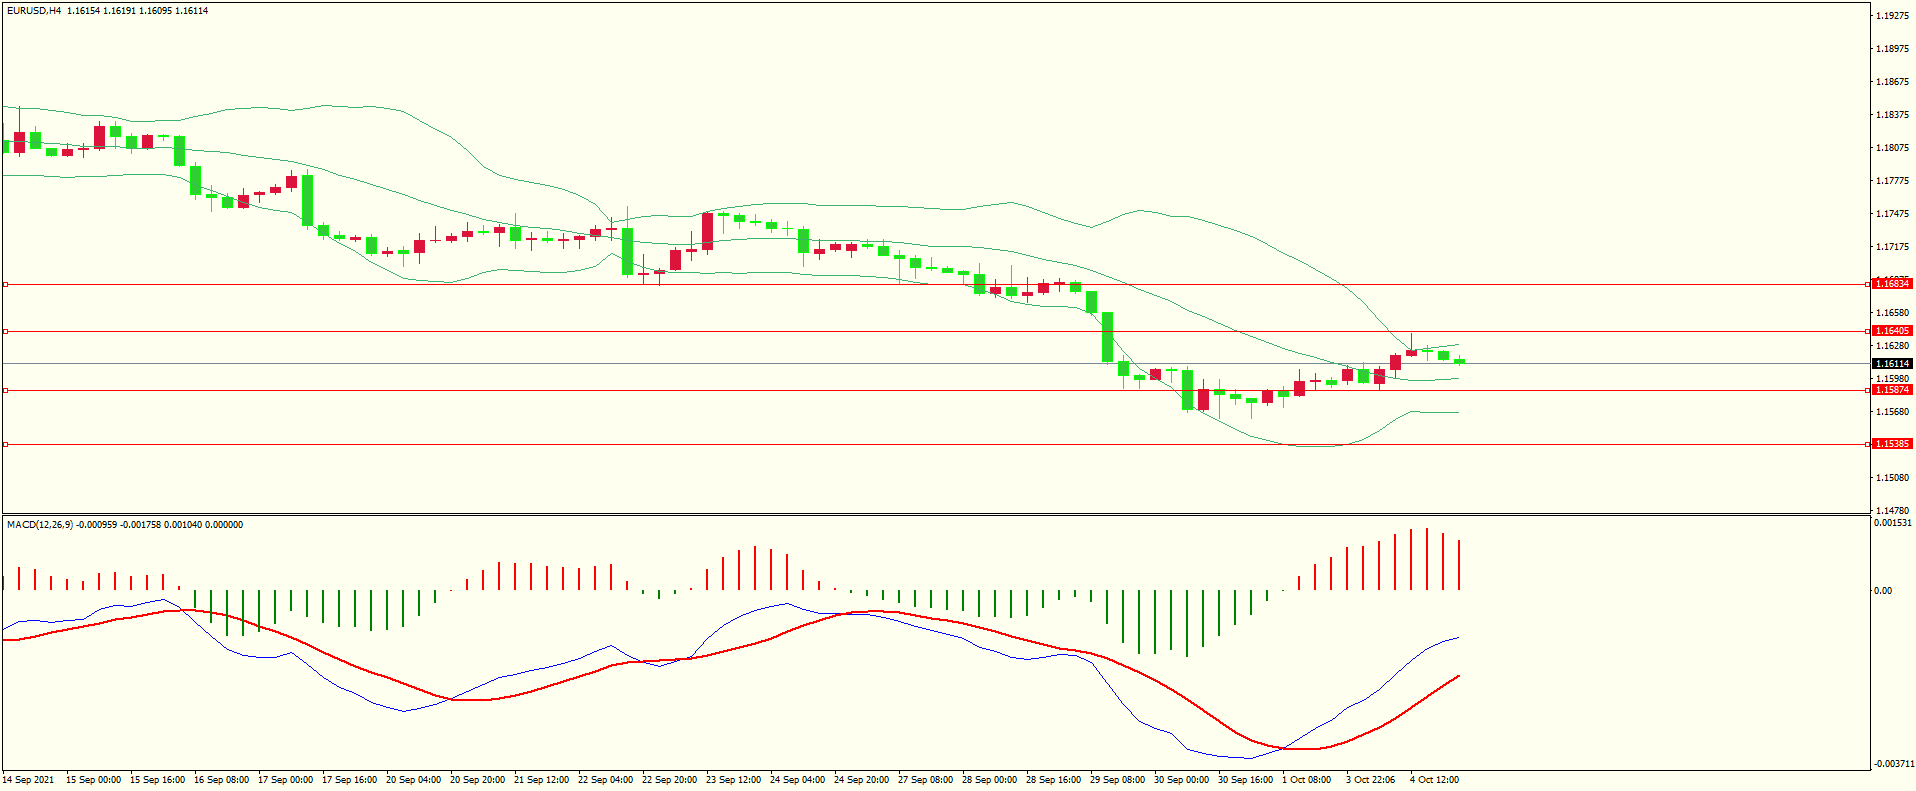Click the 1.17175 price scale label
Screen dimensions: 1916x791
tap(1893, 247)
